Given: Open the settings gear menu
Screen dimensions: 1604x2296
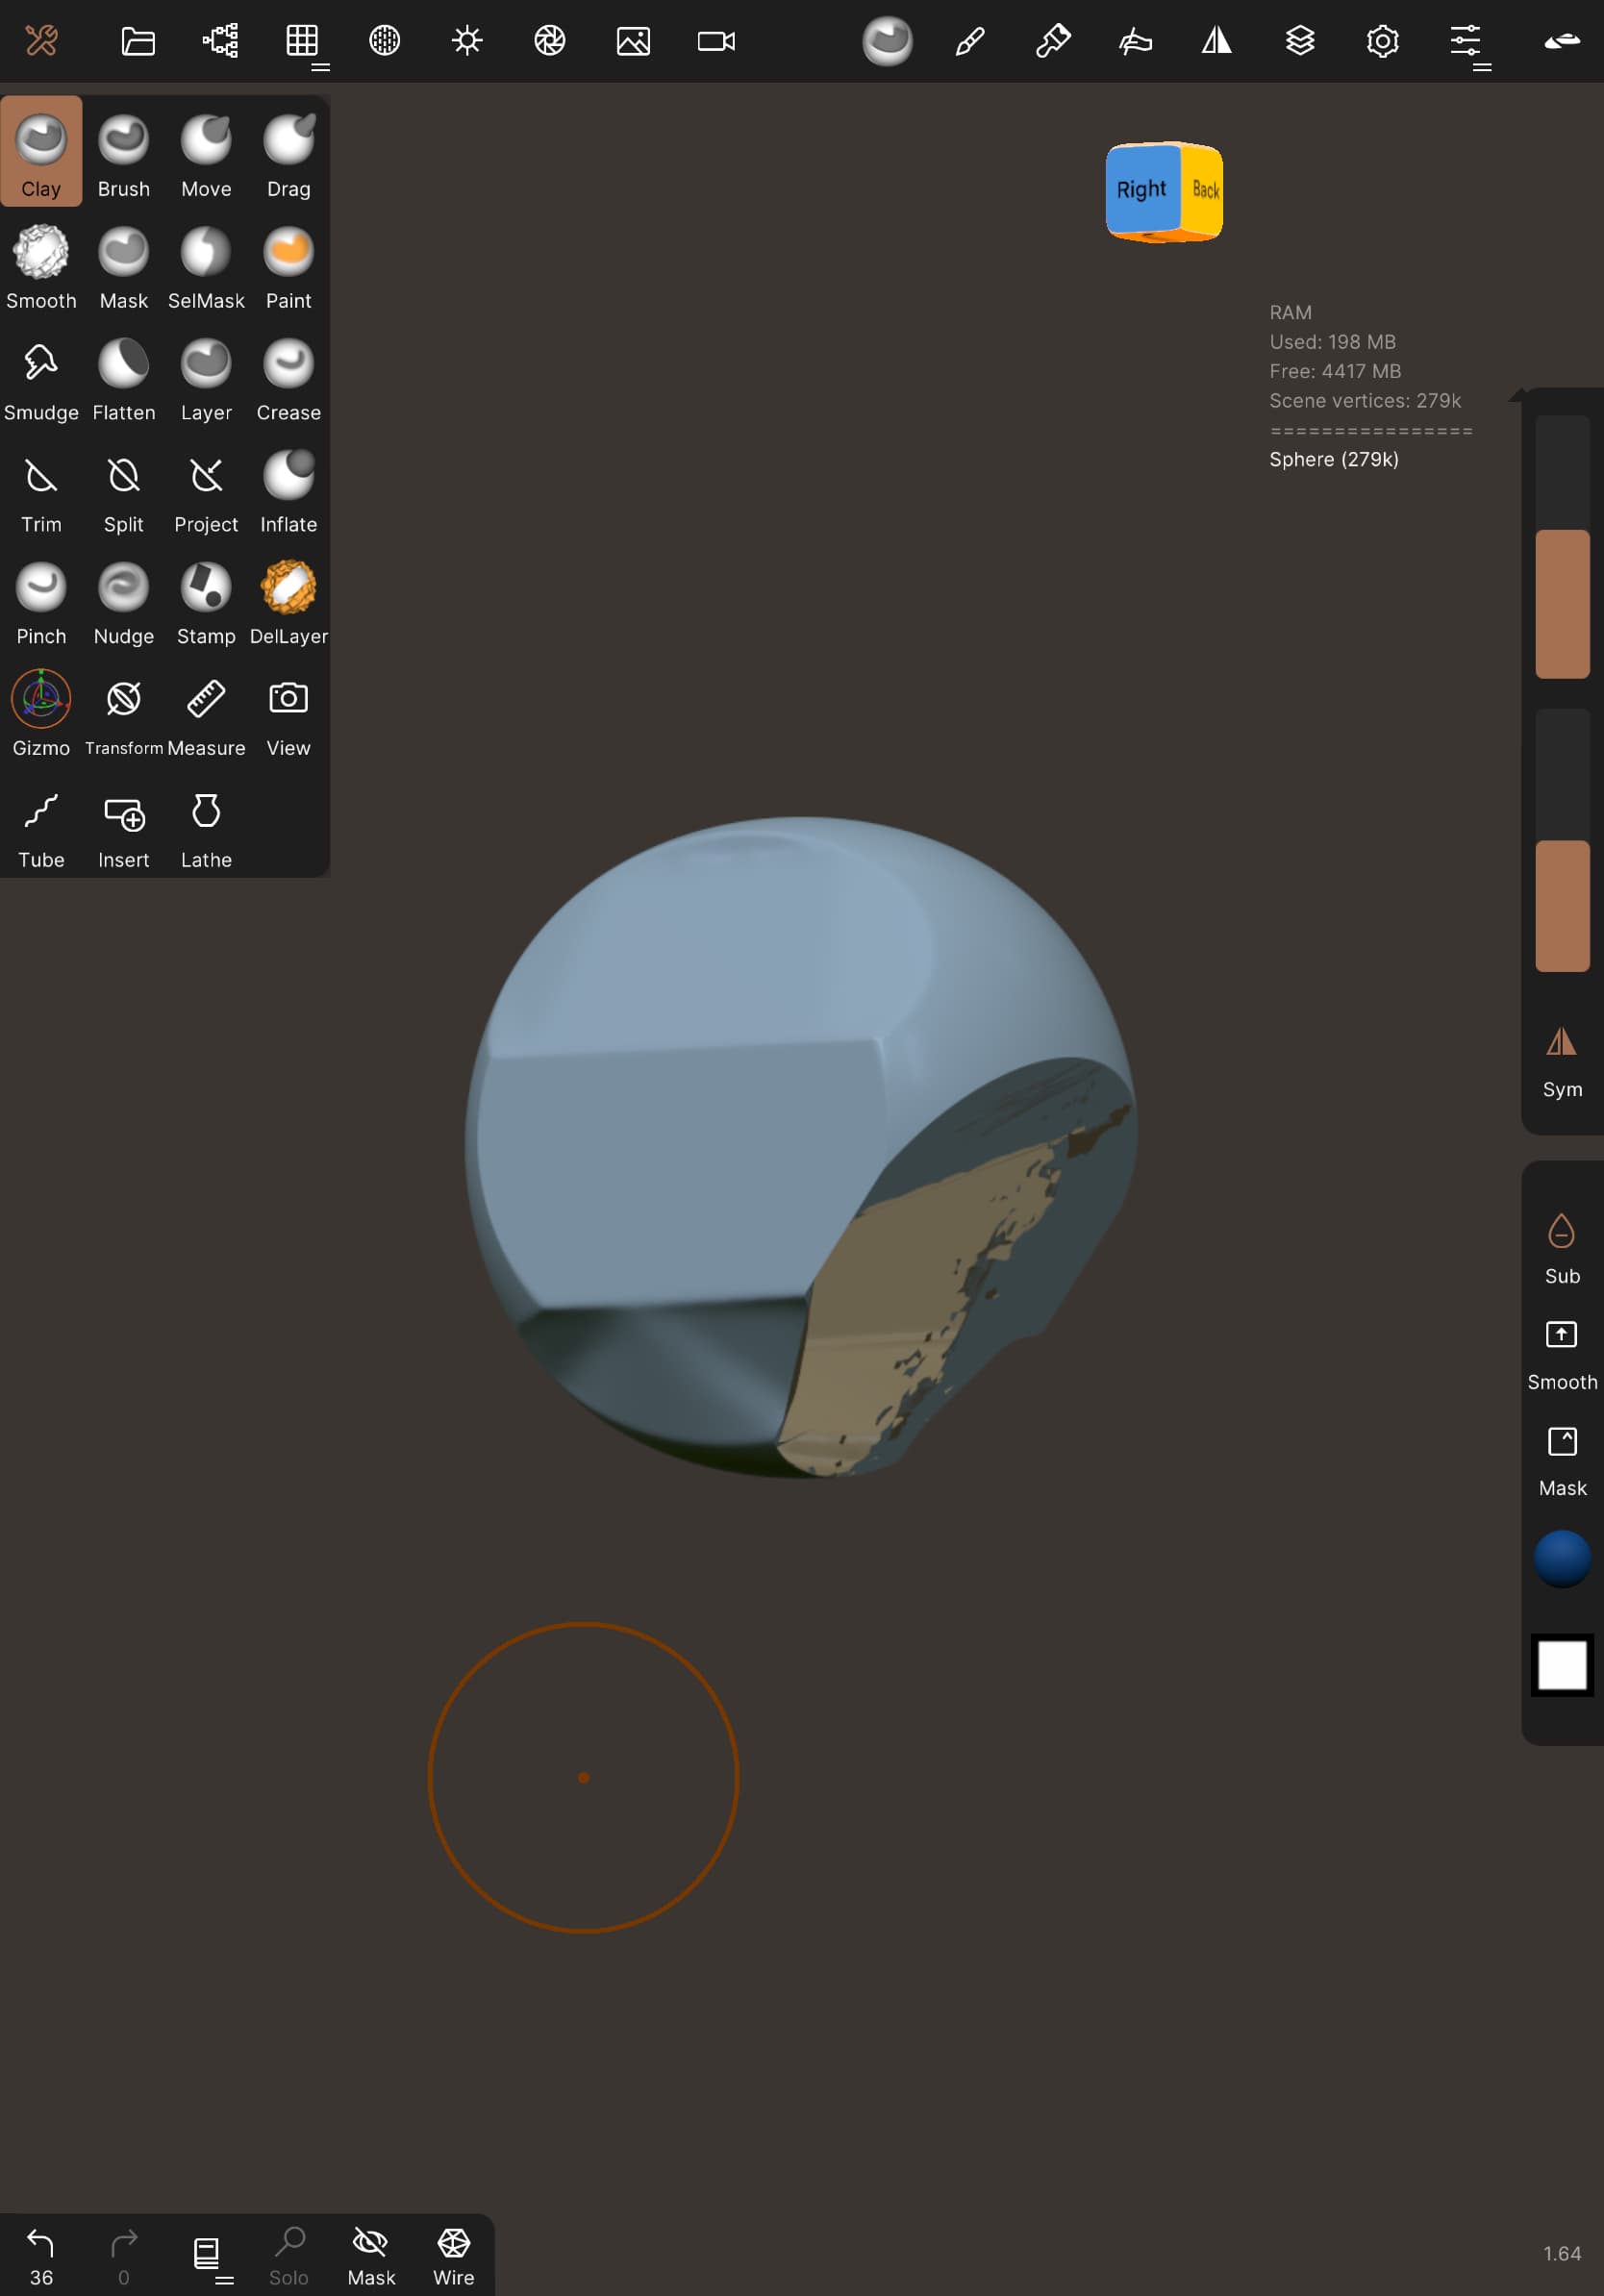Looking at the screenshot, I should tap(1382, 41).
